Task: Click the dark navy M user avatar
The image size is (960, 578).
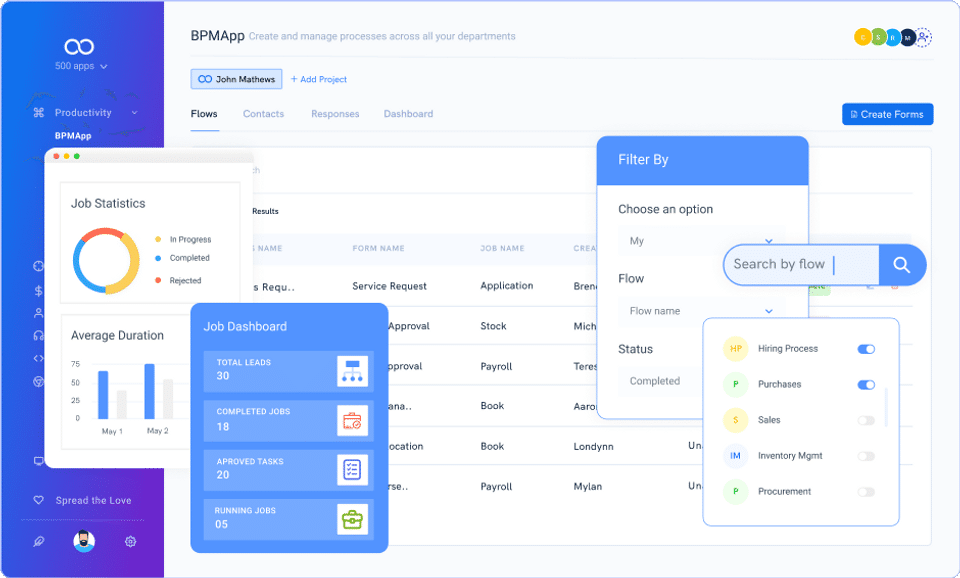Action: [907, 37]
